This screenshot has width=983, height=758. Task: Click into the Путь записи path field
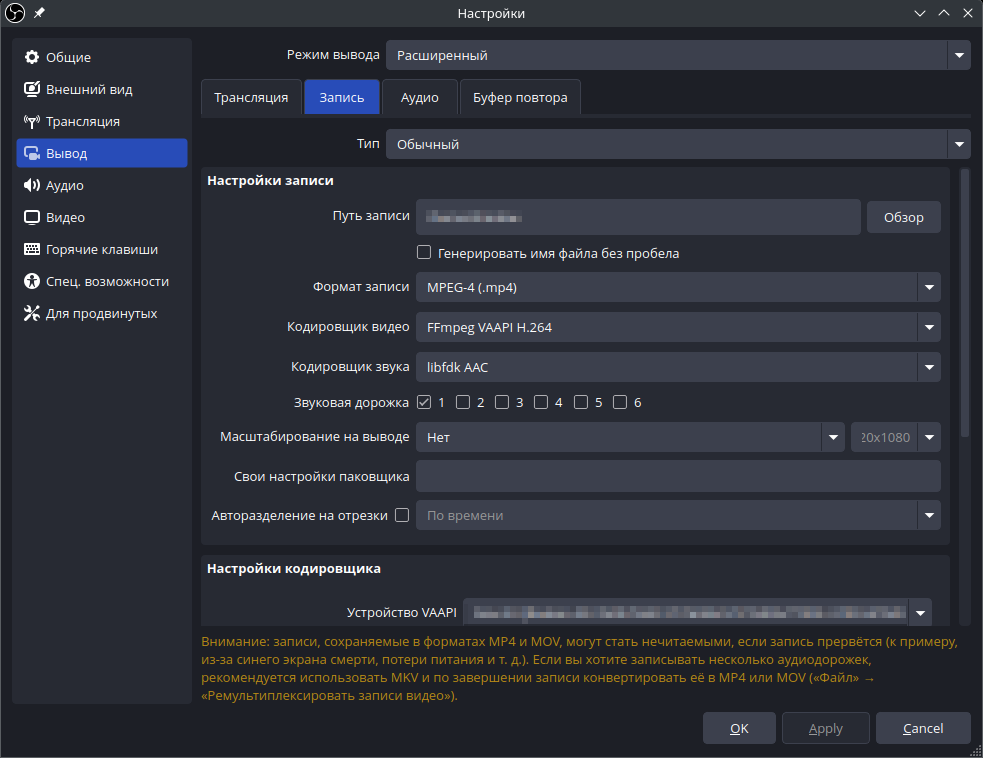(x=638, y=217)
